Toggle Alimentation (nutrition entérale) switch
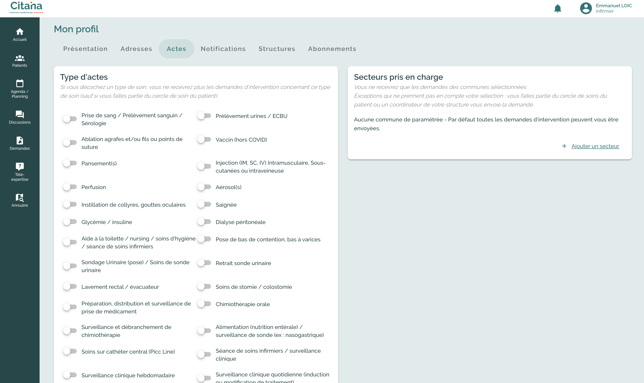644x383 pixels. coord(204,331)
